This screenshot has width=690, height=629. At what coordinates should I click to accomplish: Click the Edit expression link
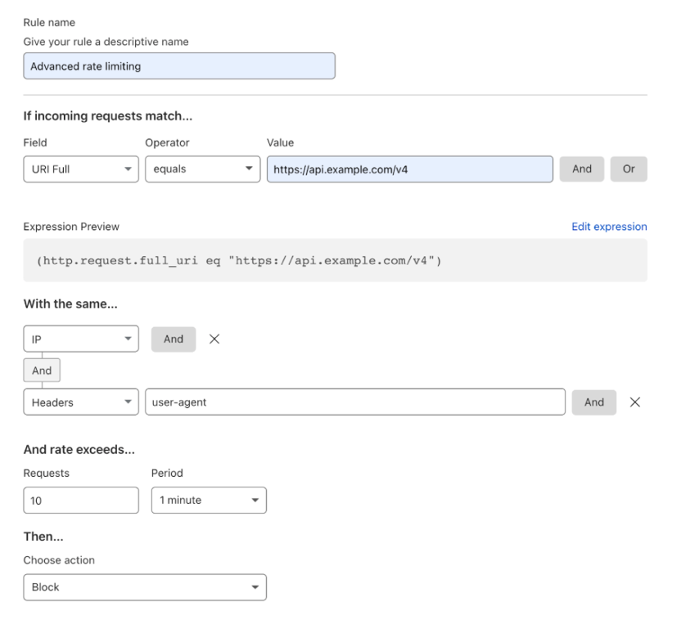(x=609, y=226)
